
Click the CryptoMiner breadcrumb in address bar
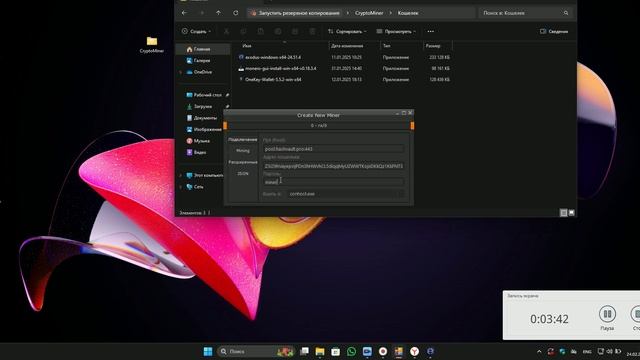[x=369, y=13]
